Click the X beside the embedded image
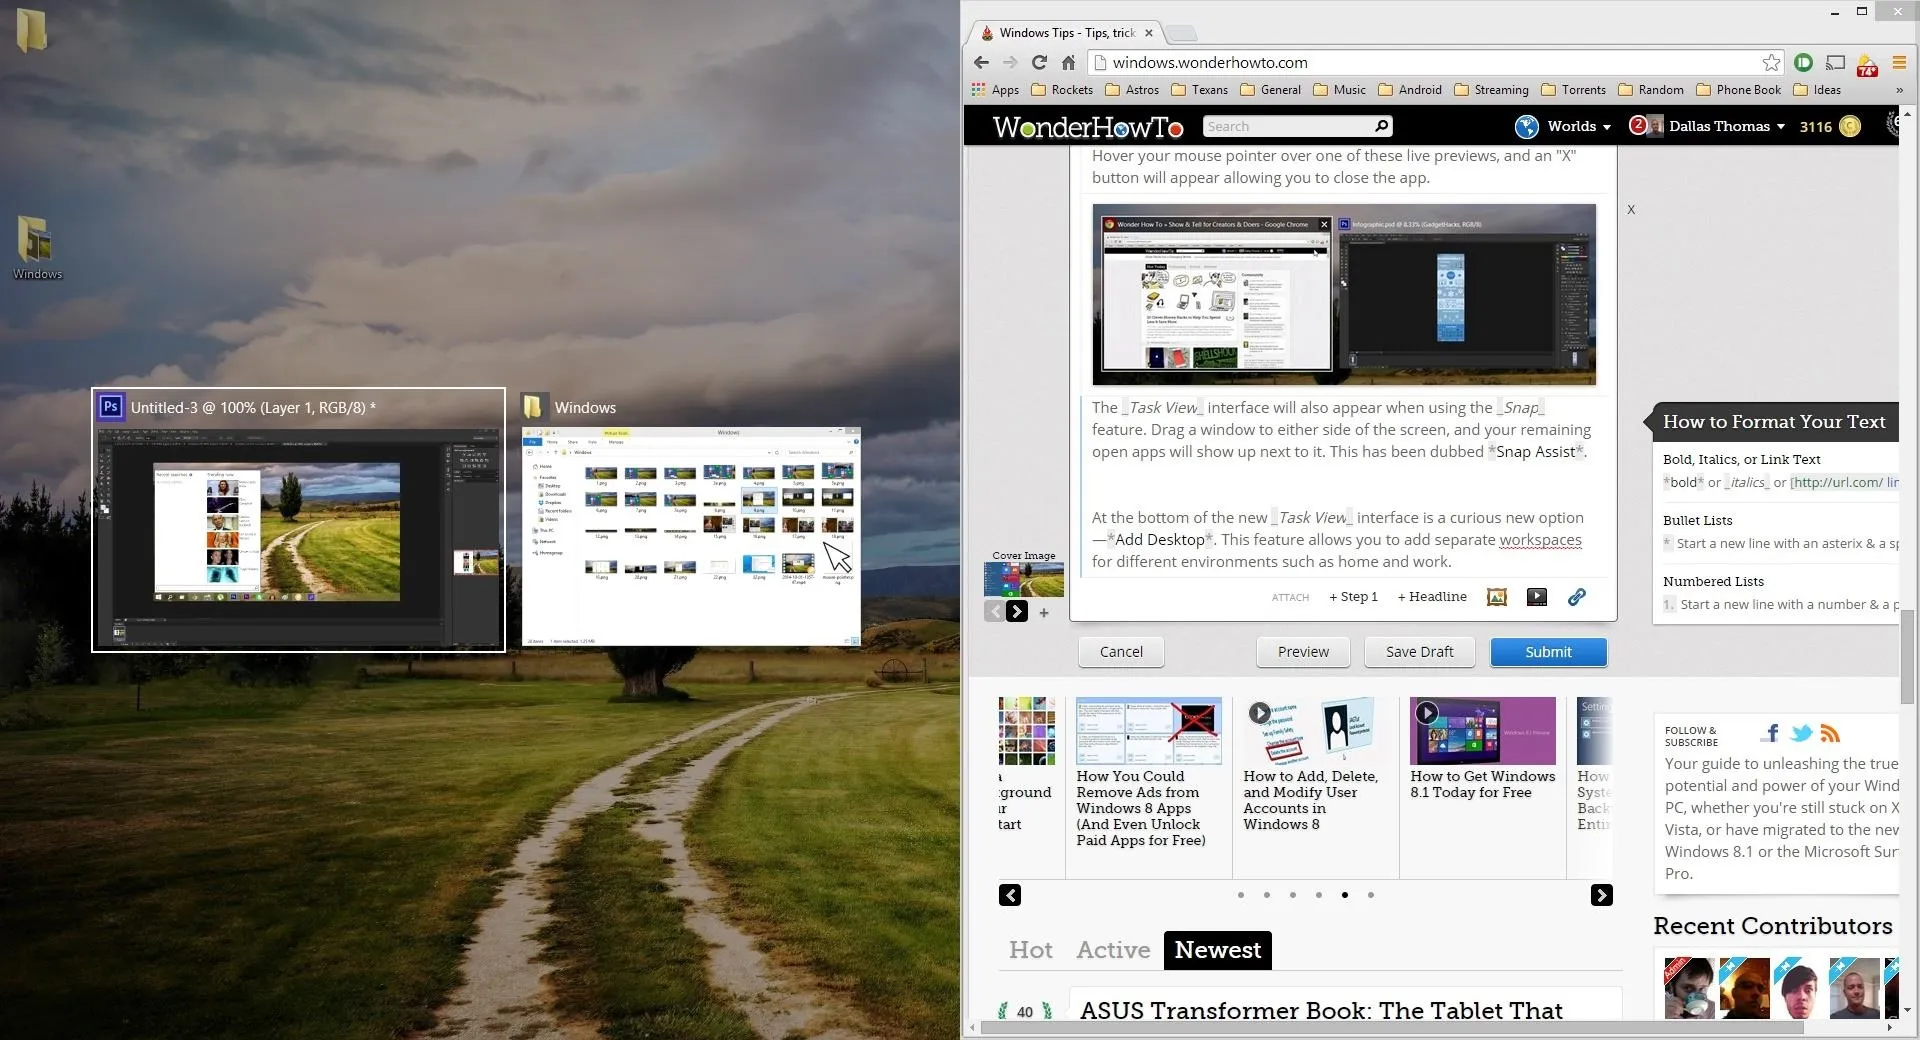The width and height of the screenshot is (1920, 1040). (x=1631, y=209)
